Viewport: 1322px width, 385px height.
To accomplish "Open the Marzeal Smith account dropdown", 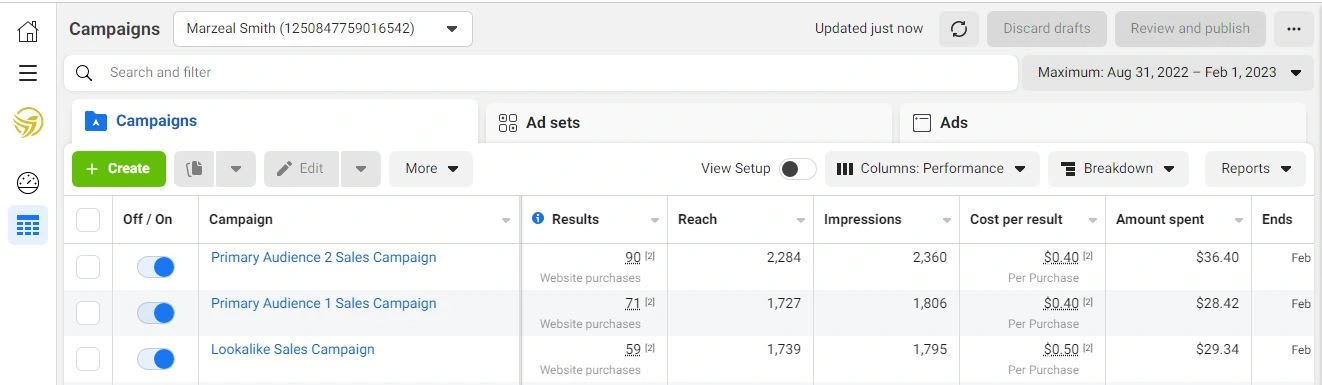I will (x=323, y=29).
